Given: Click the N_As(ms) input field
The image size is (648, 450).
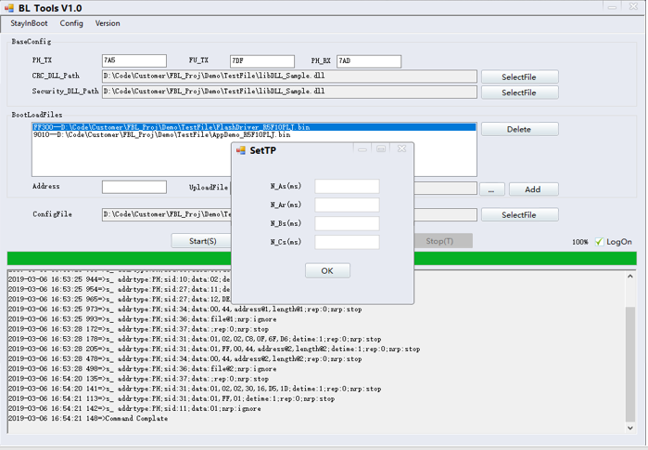Looking at the screenshot, I should (x=347, y=186).
